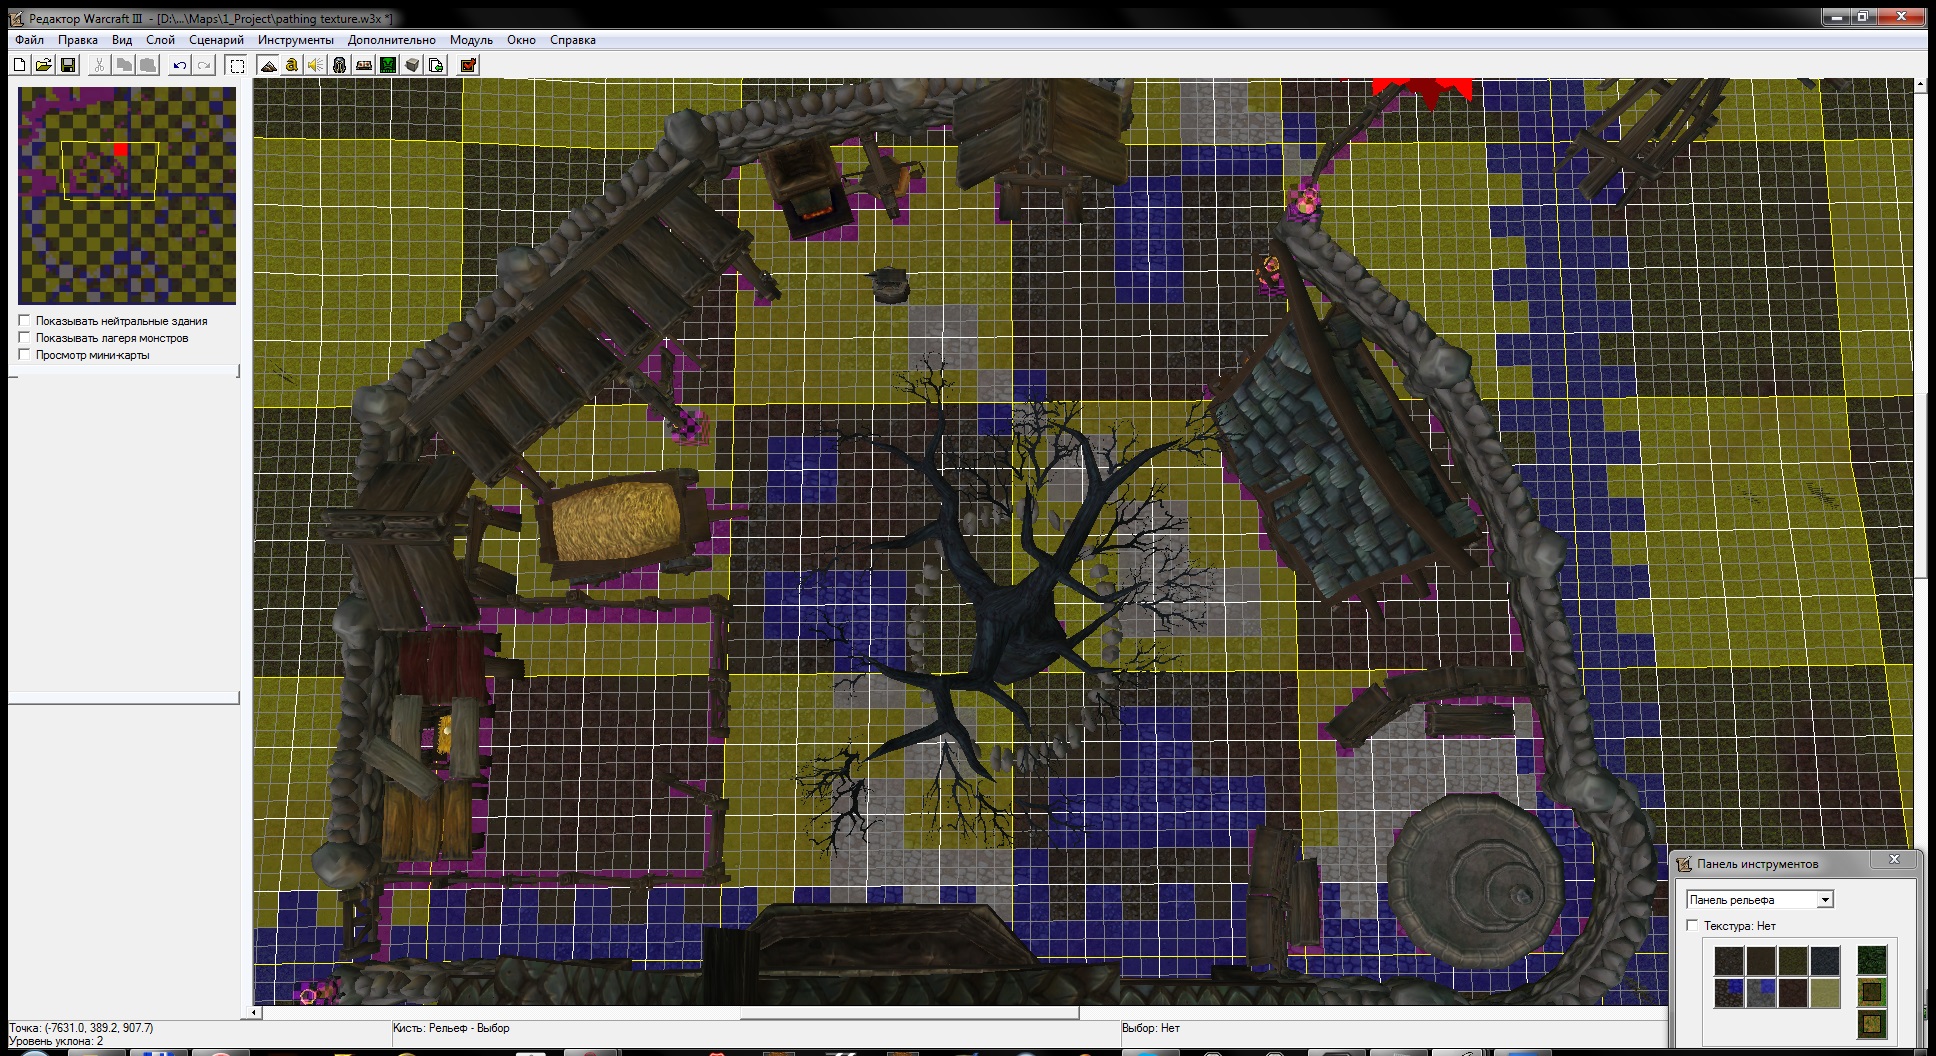Screen dimensions: 1936x1056
Task: Open the Файл menu
Action: click(x=29, y=40)
